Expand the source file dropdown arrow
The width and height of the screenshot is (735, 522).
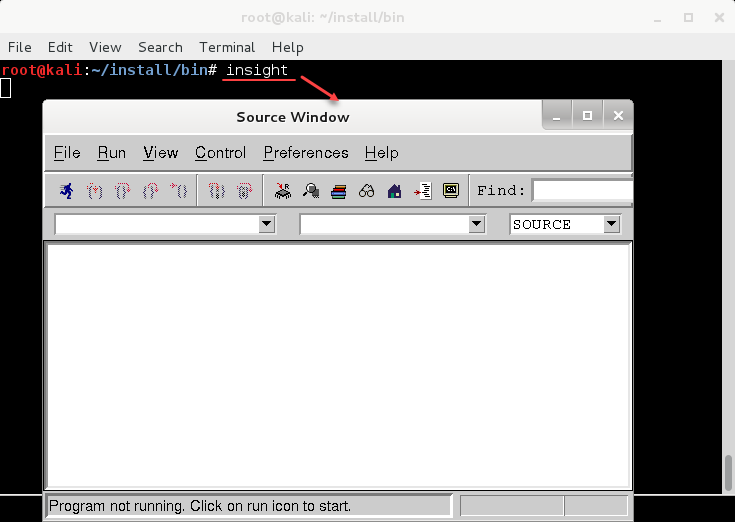266,224
